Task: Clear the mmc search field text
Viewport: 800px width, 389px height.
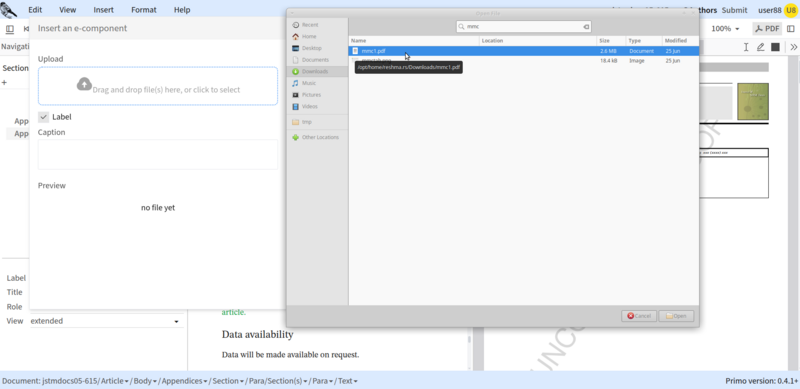Action: coord(586,27)
